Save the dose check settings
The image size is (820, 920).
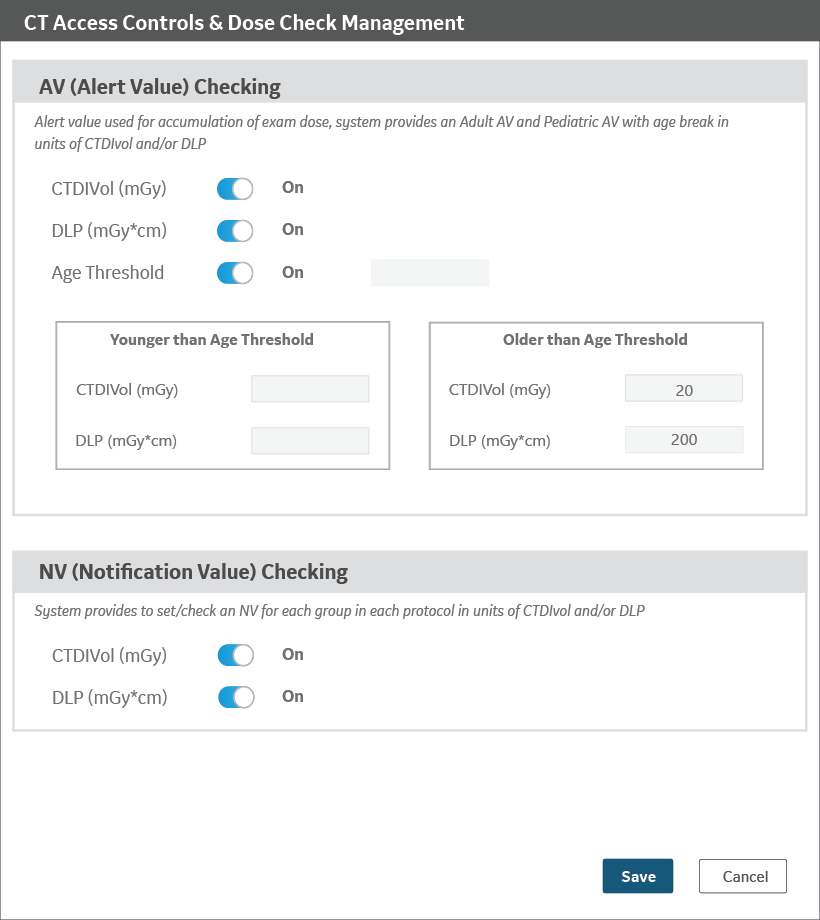coord(638,876)
